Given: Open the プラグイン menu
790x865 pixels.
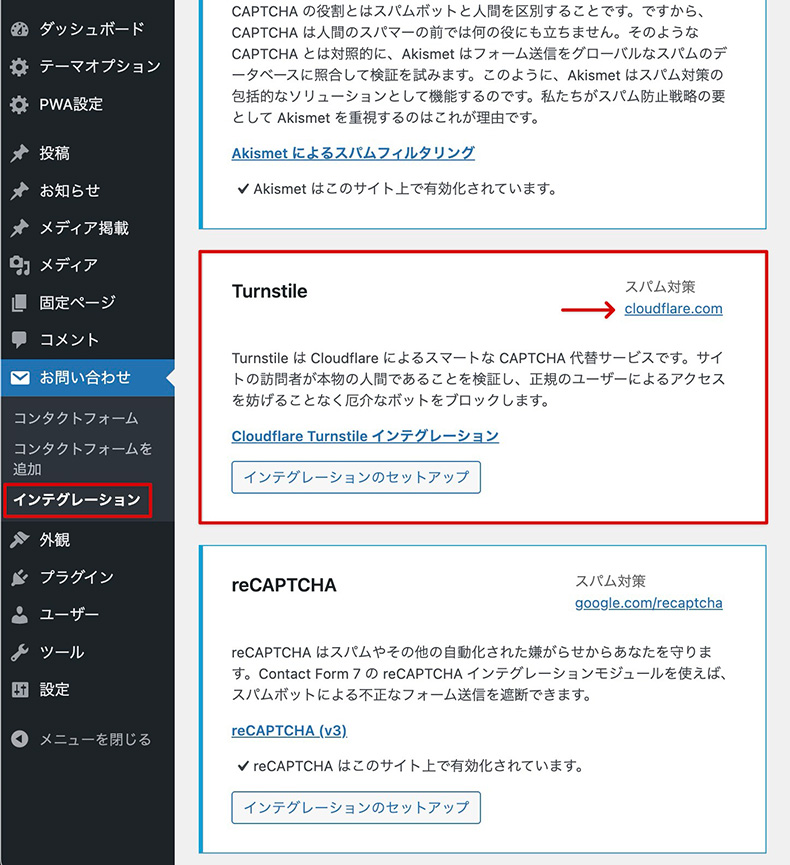Looking at the screenshot, I should point(77,577).
